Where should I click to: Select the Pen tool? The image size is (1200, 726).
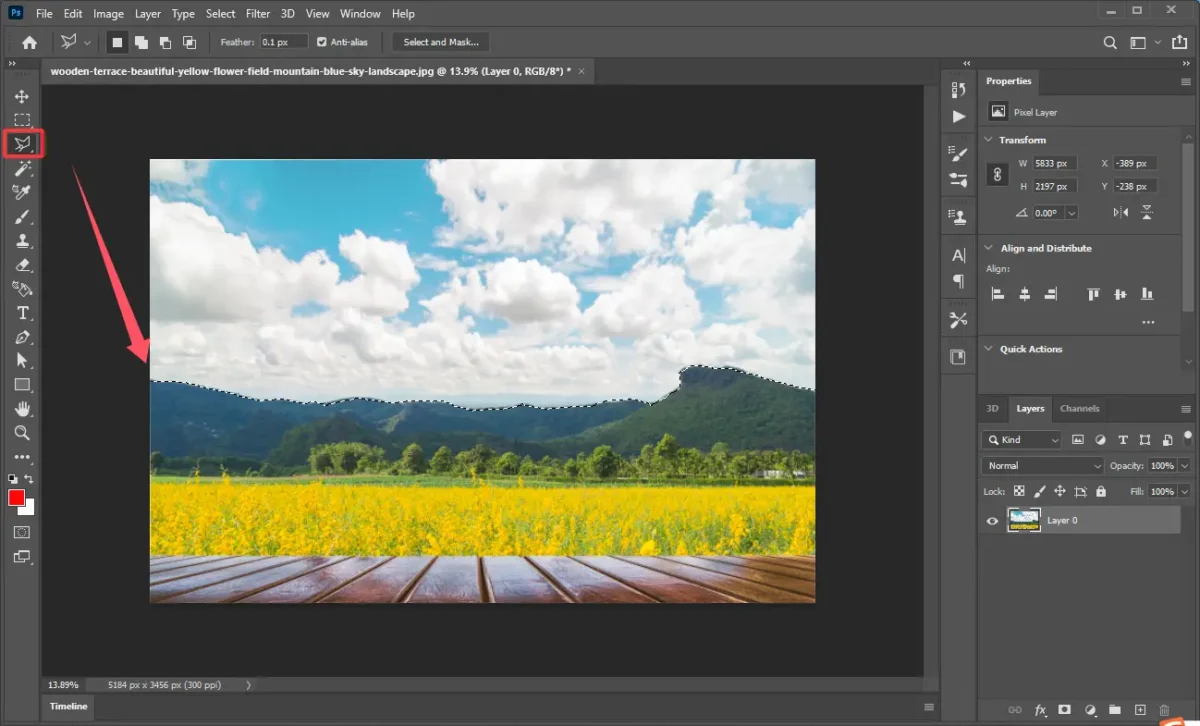[x=21, y=337]
